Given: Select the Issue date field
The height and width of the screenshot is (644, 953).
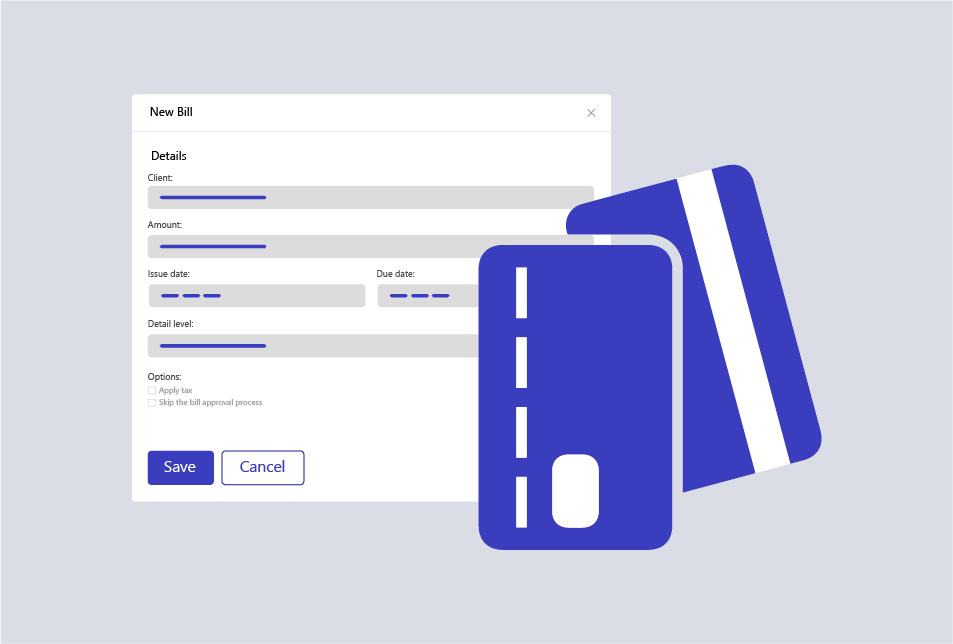Looking at the screenshot, I should [257, 296].
